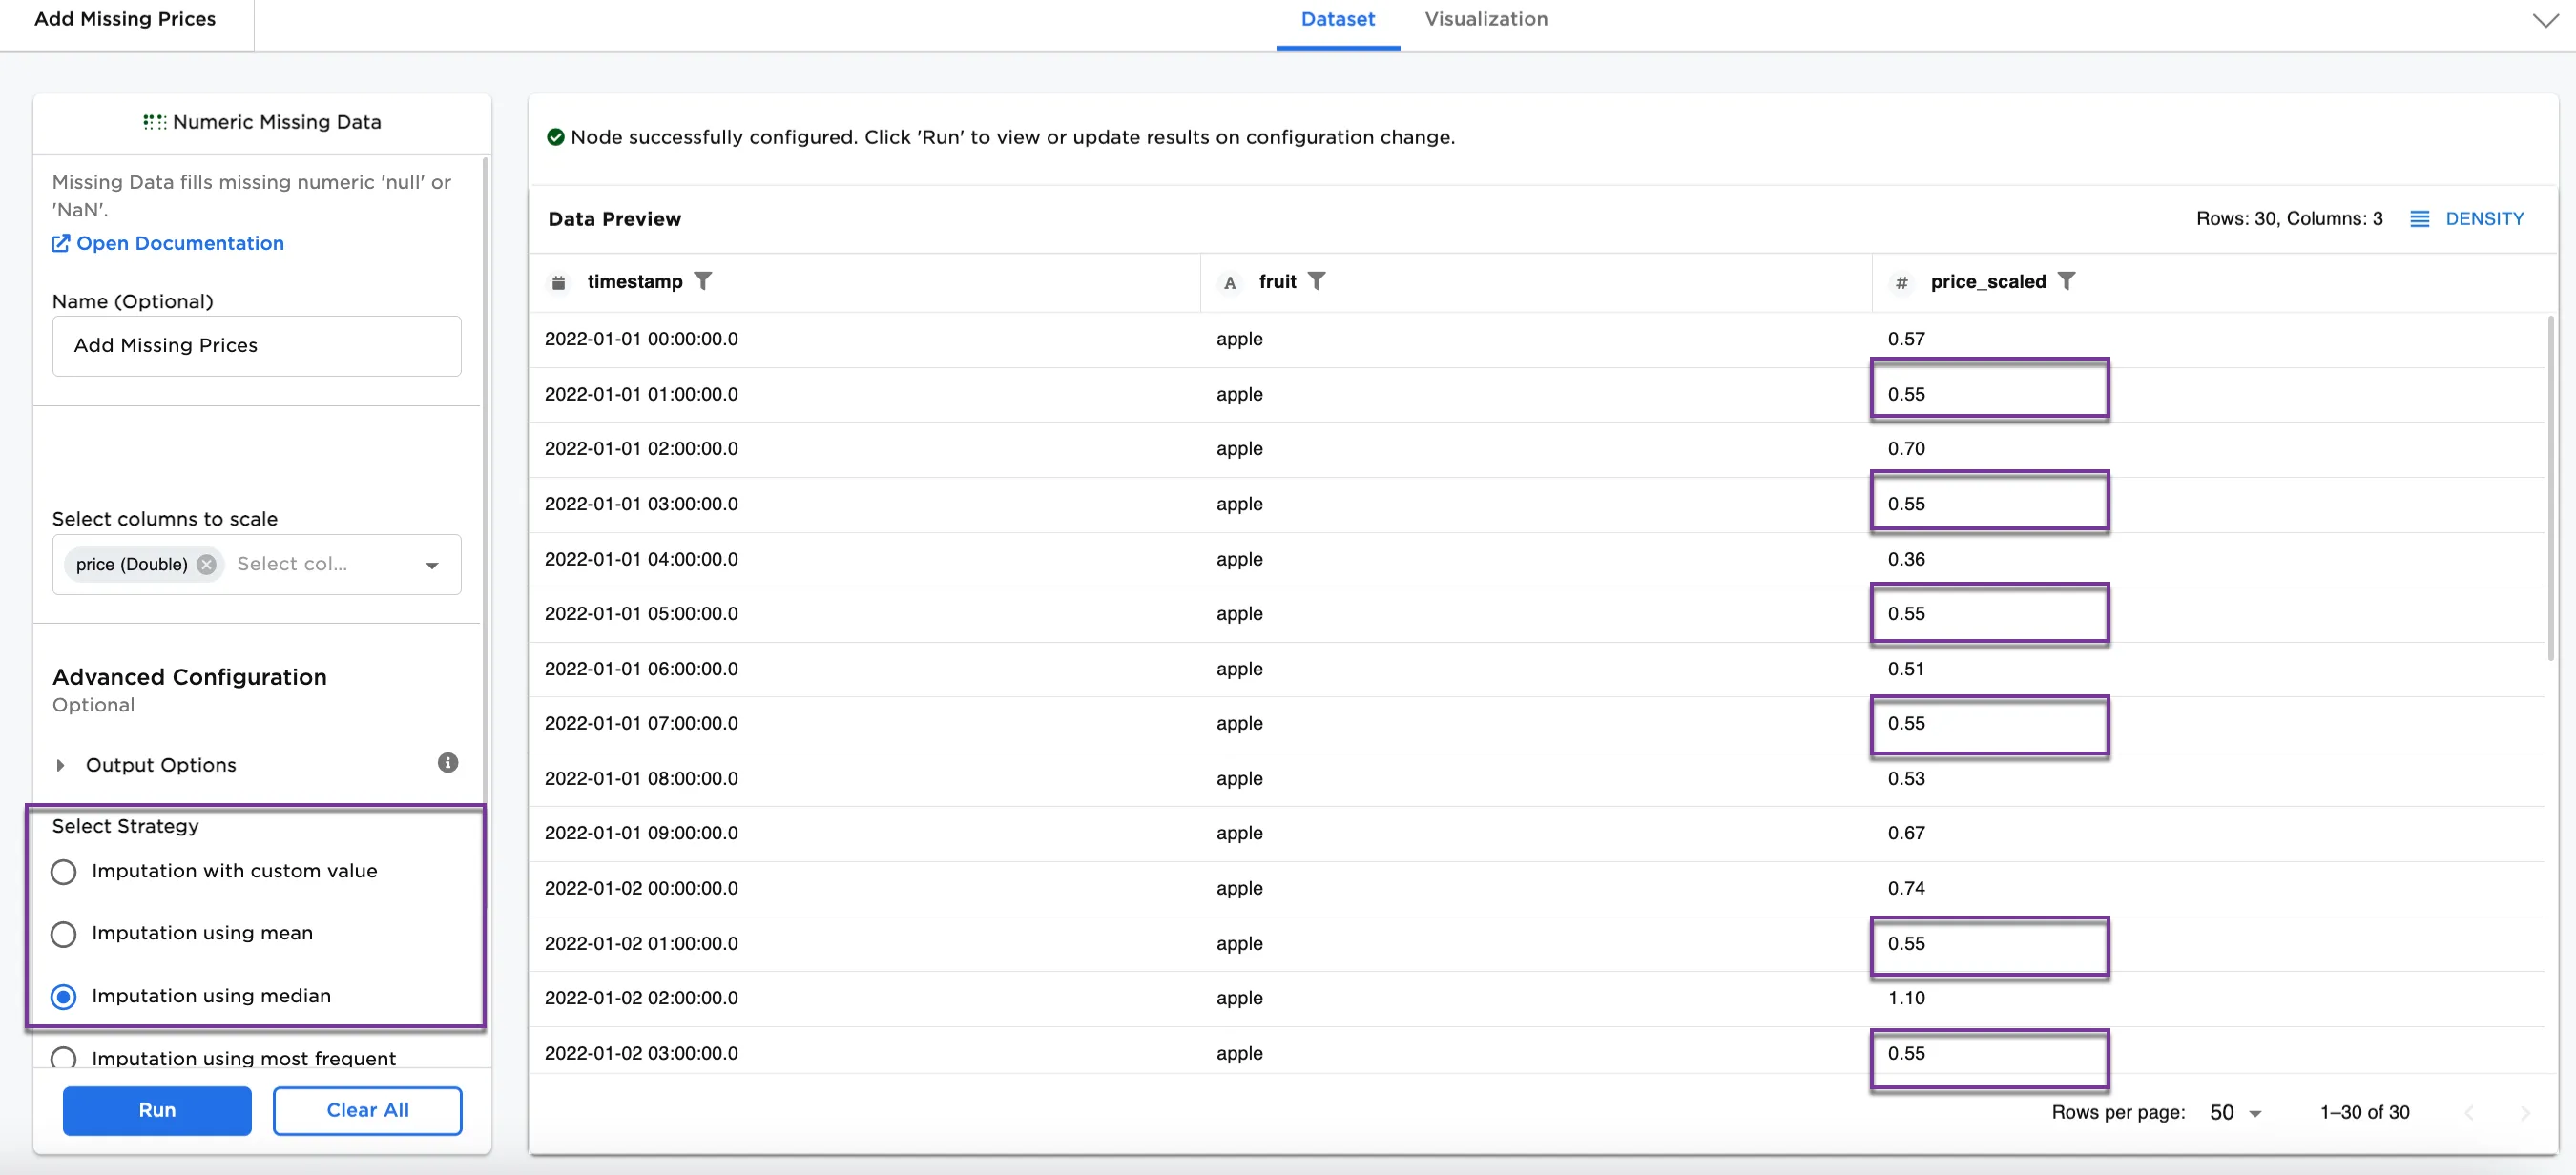This screenshot has height=1175, width=2576.
Task: Select Imputation with custom value
Action: point(63,872)
